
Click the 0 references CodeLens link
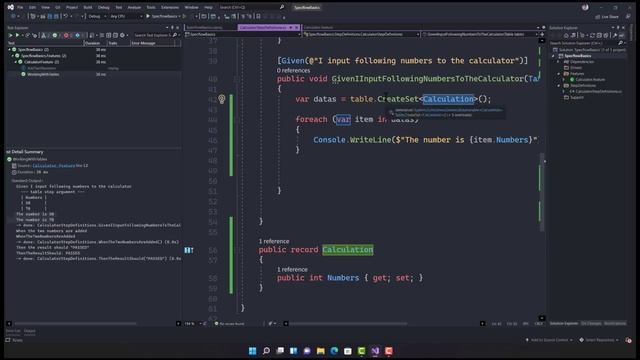(293, 70)
